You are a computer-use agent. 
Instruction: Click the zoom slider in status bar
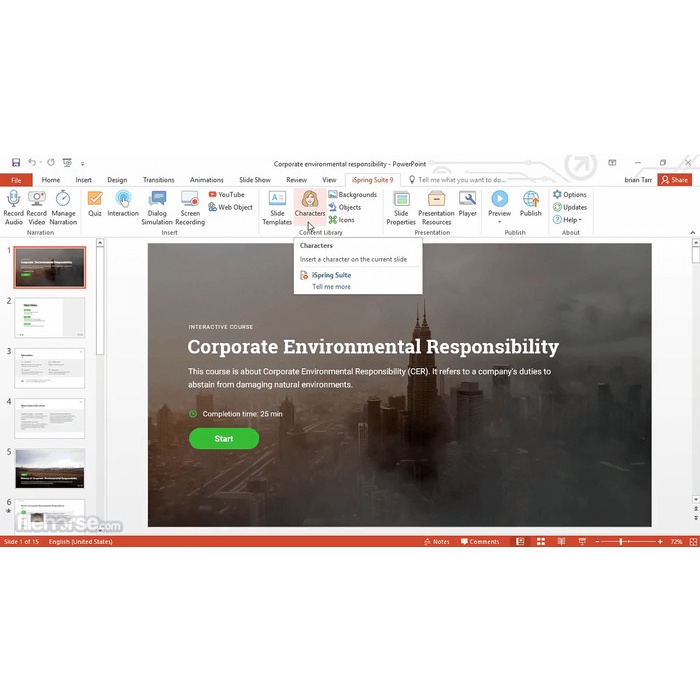tap(621, 542)
